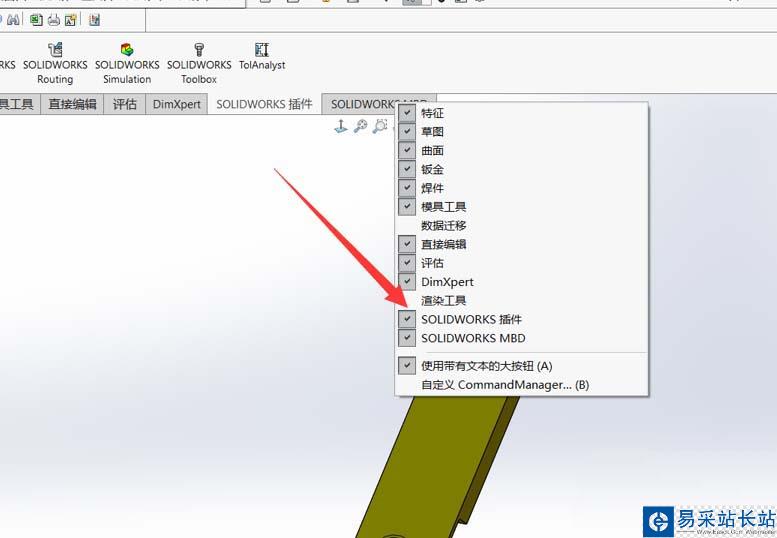Toggle 模具工具 in the context menu
The width and height of the screenshot is (777, 538).
coord(521,207)
